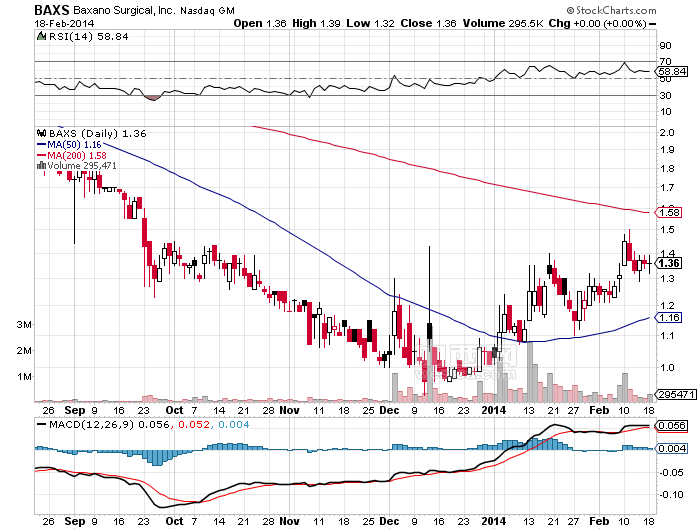Click the Close 1.36 value
This screenshot has height=530, width=700.
pos(428,23)
